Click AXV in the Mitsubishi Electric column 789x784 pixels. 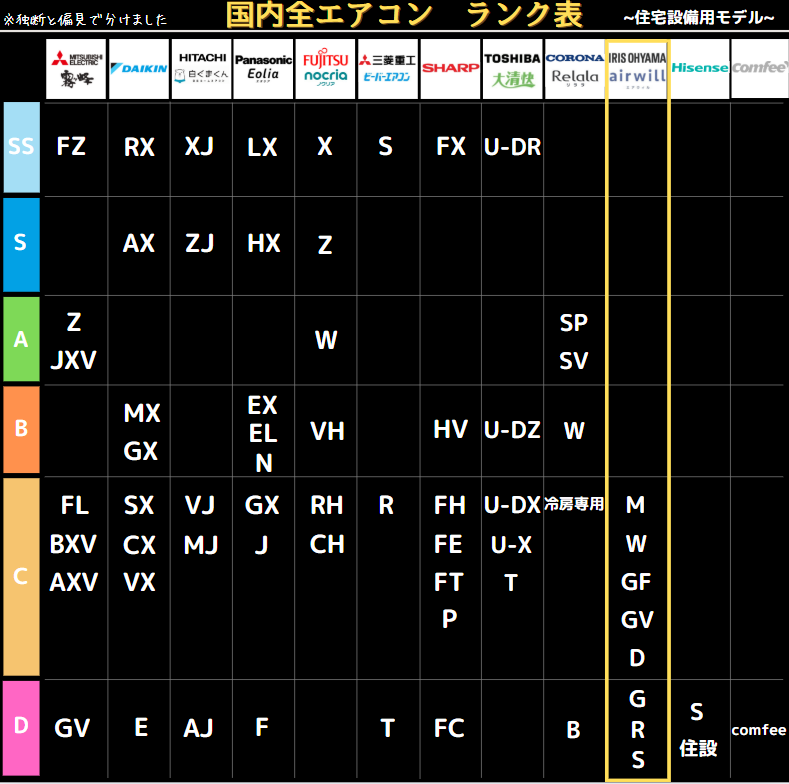[x=73, y=582]
